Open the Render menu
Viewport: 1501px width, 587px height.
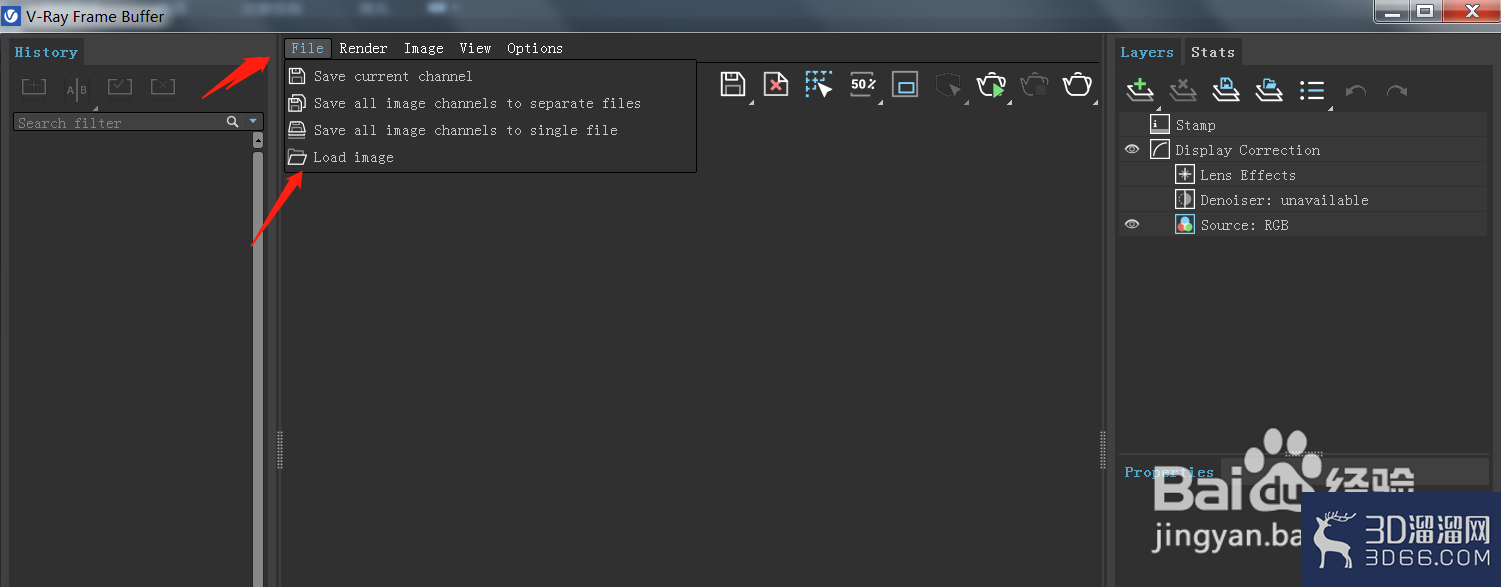(x=363, y=48)
